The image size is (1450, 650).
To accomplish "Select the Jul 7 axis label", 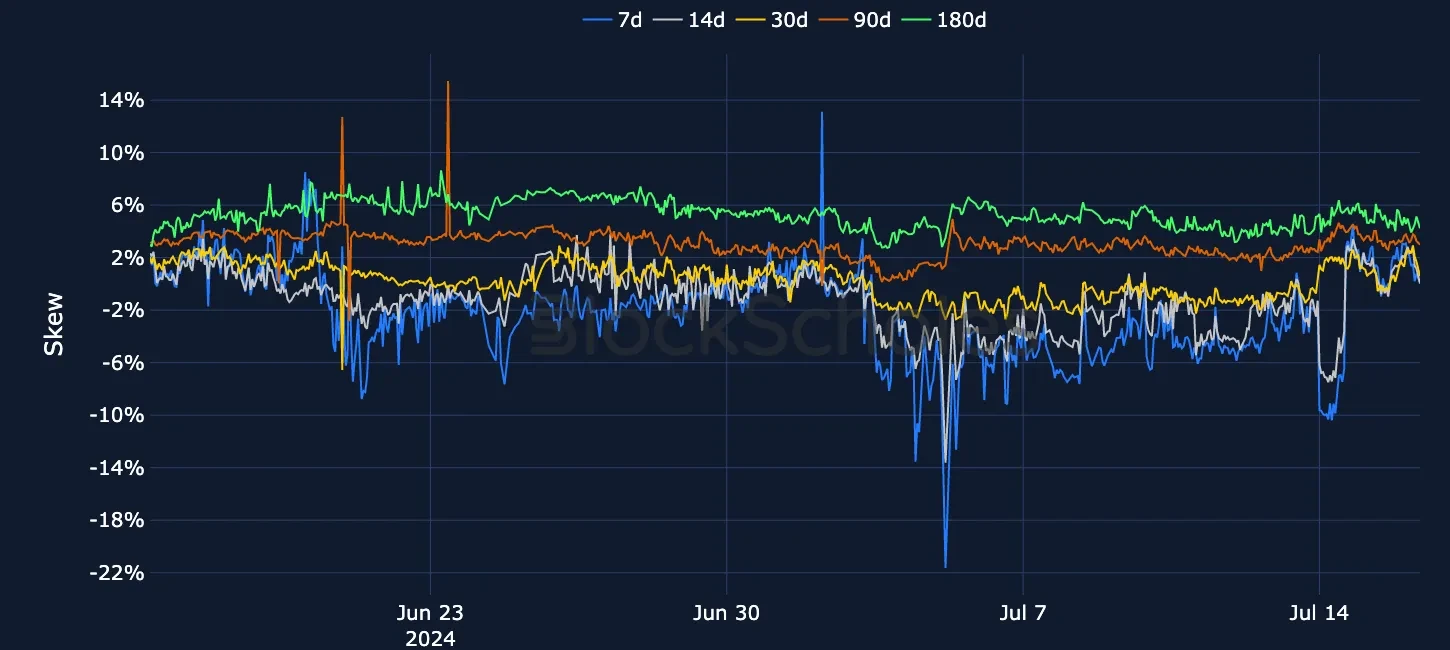I will pyautogui.click(x=1023, y=613).
